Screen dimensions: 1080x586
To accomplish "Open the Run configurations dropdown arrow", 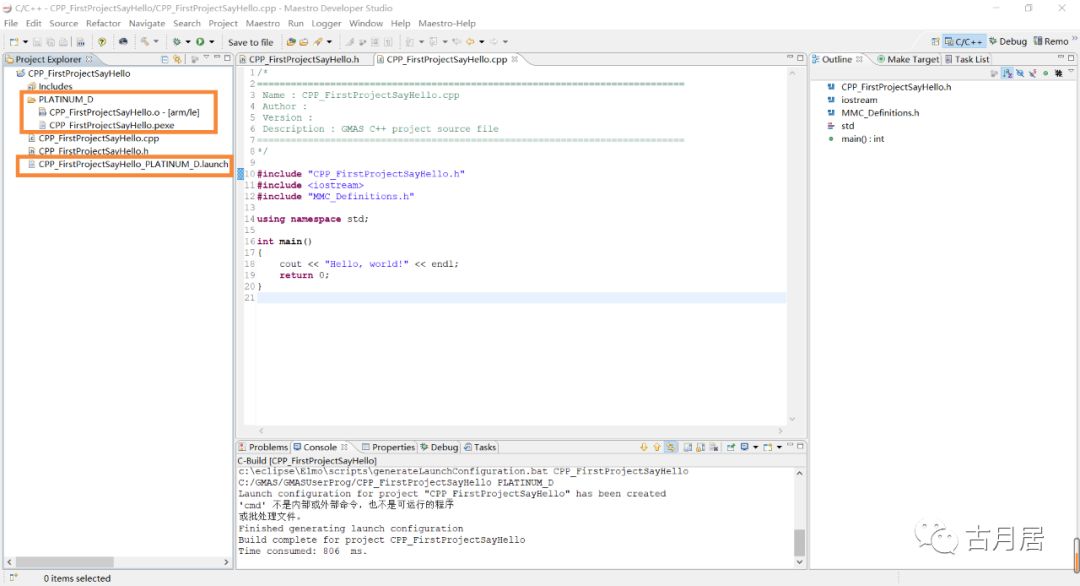I will 211,42.
